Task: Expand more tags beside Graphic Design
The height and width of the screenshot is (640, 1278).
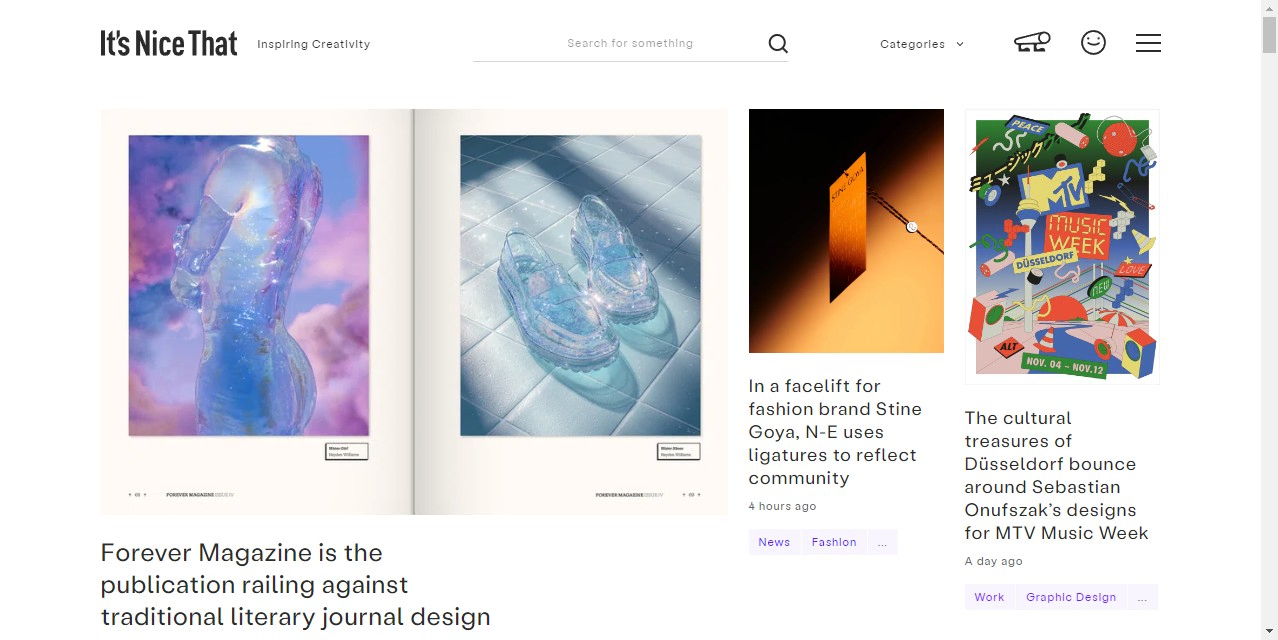Action: [1143, 597]
